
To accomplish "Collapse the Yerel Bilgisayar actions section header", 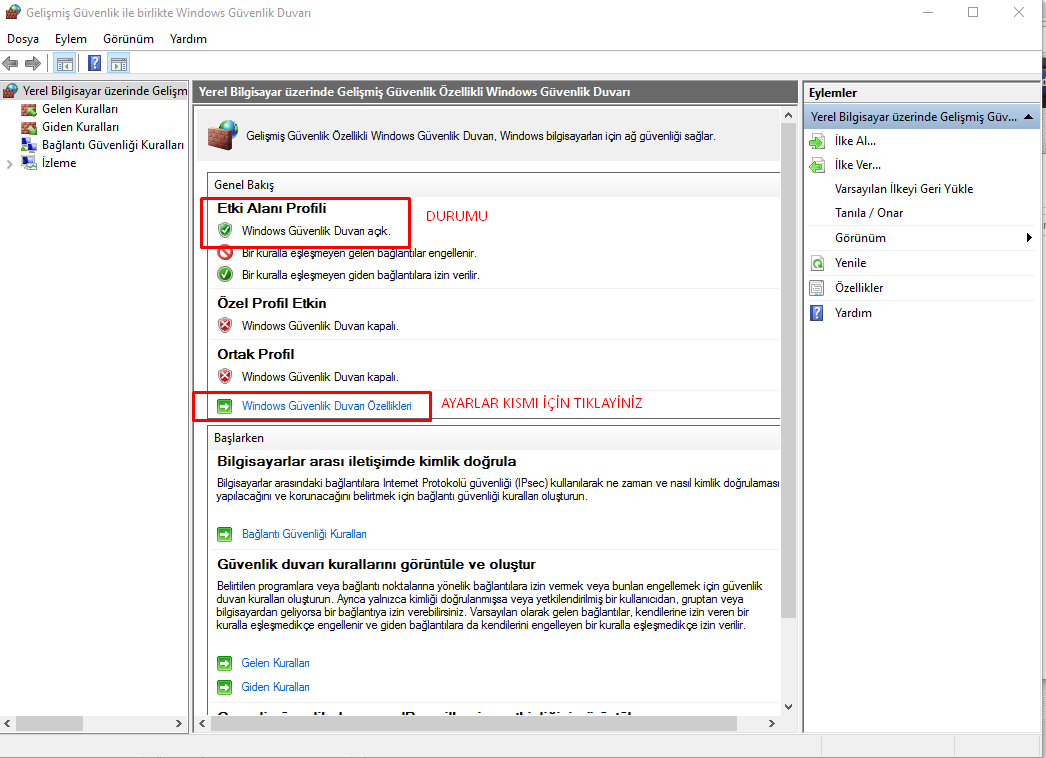I will 1030,117.
